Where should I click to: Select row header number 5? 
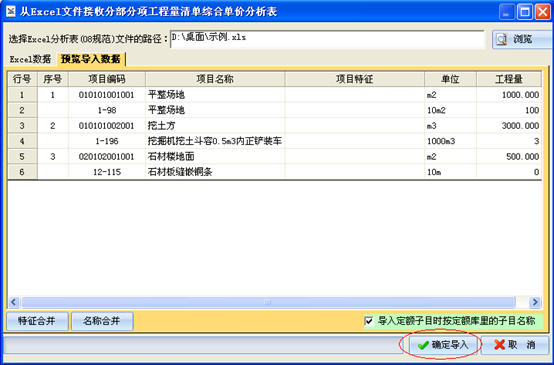22,157
